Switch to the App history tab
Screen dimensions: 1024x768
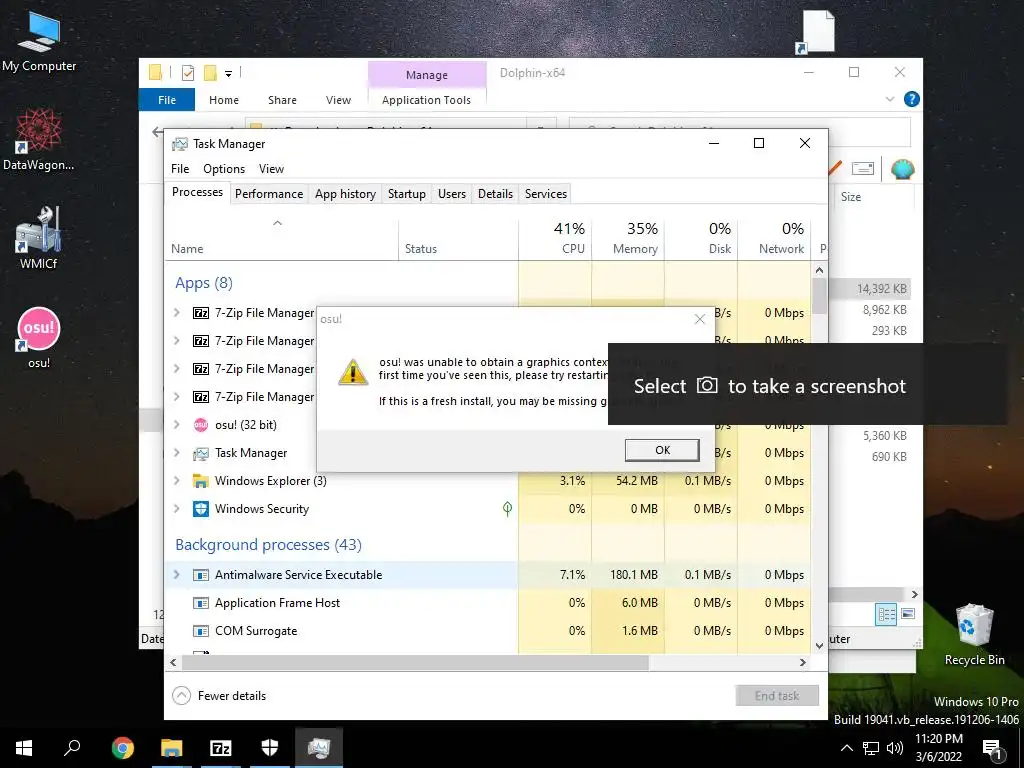coord(345,194)
